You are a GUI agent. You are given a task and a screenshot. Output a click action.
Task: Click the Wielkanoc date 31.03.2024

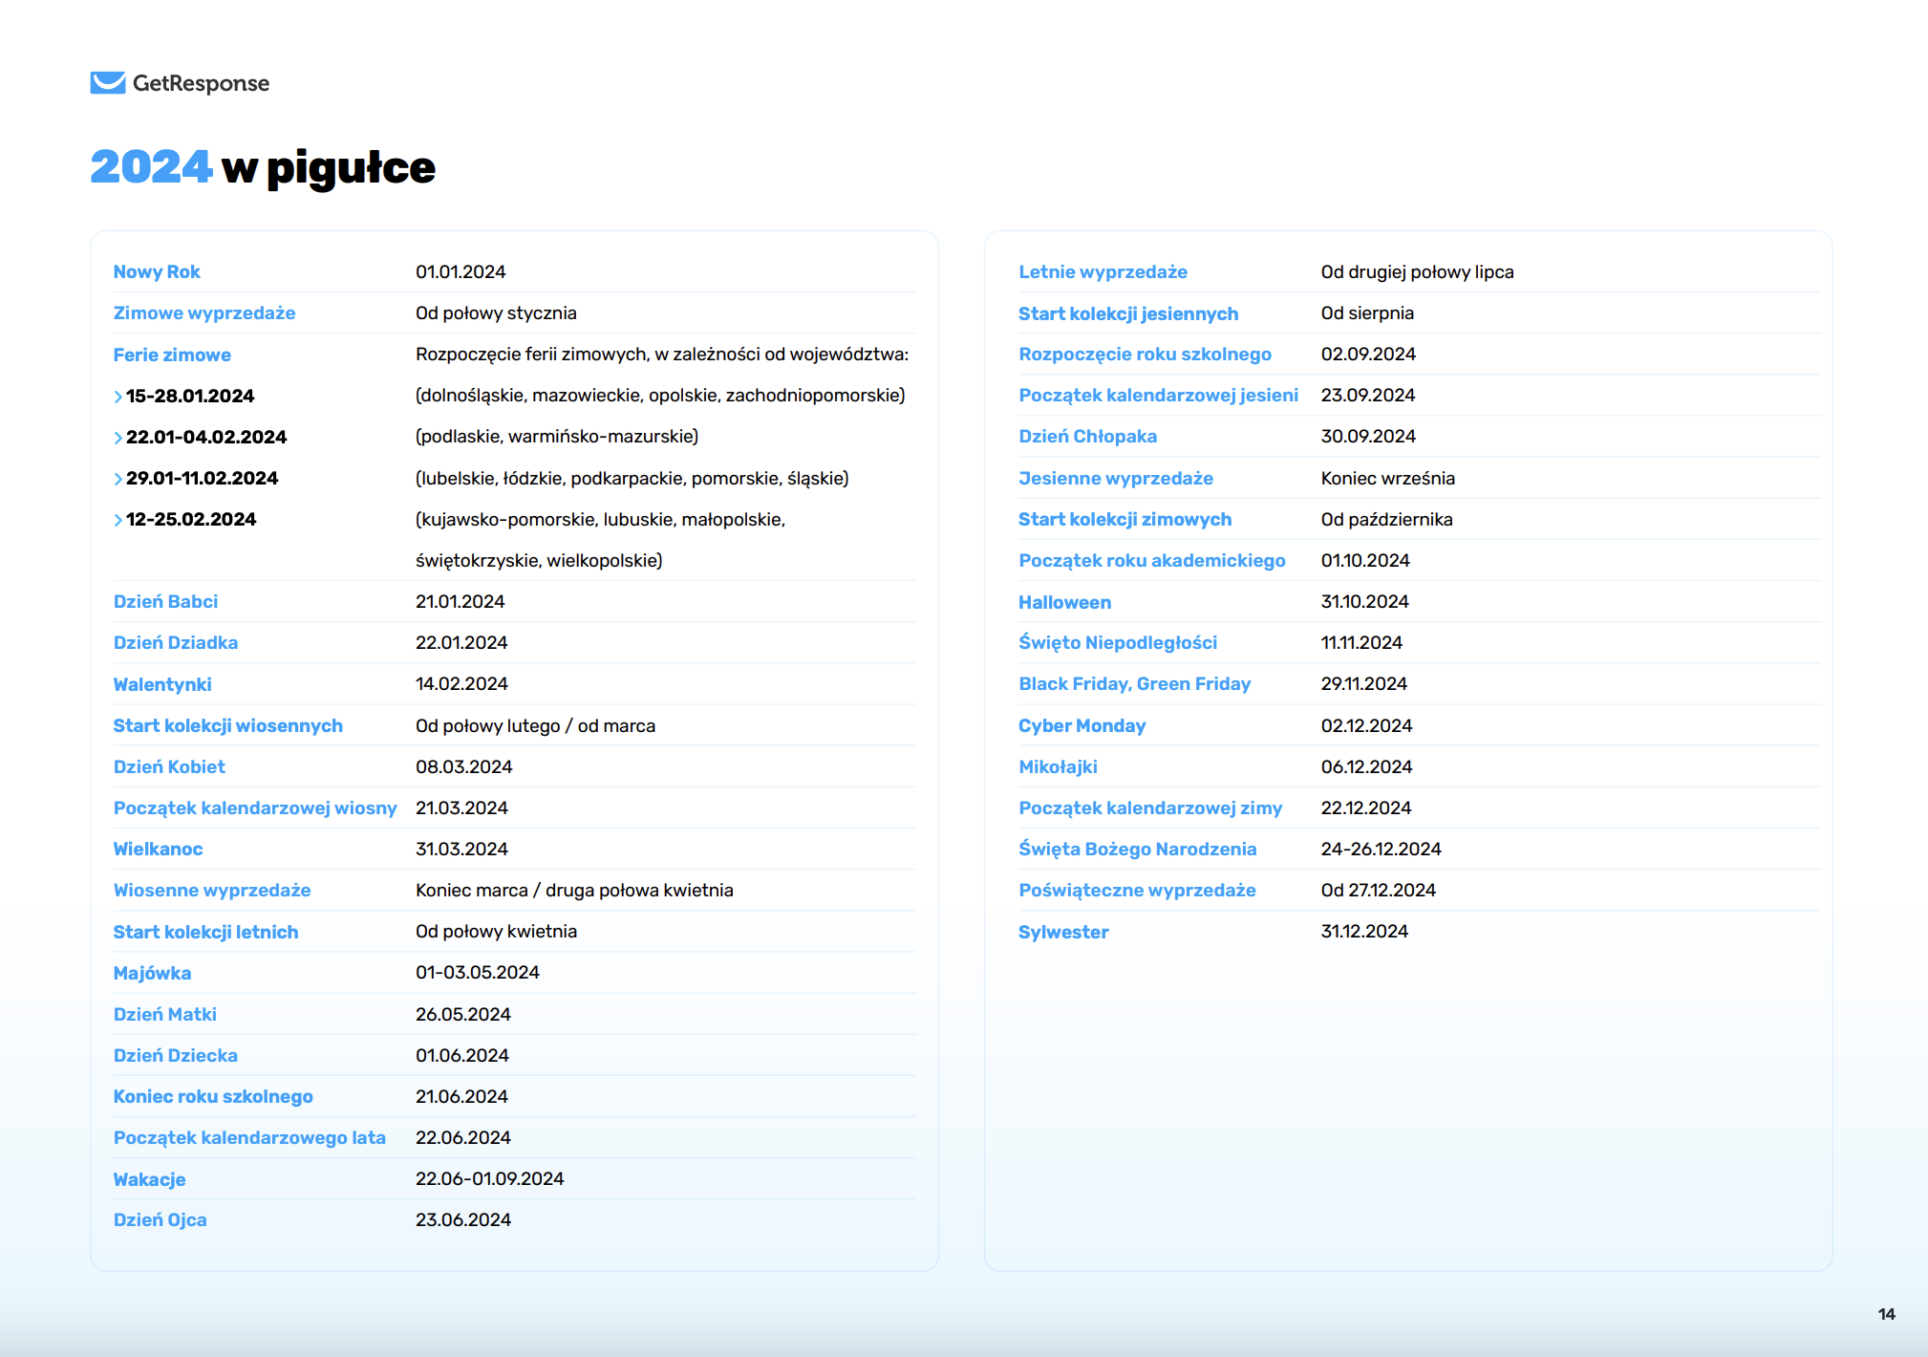point(461,849)
